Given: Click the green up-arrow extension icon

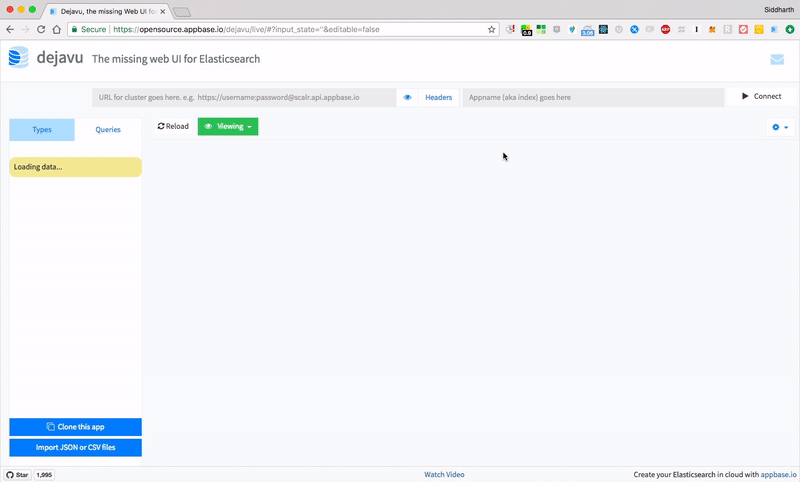Looking at the screenshot, I should coord(790,30).
